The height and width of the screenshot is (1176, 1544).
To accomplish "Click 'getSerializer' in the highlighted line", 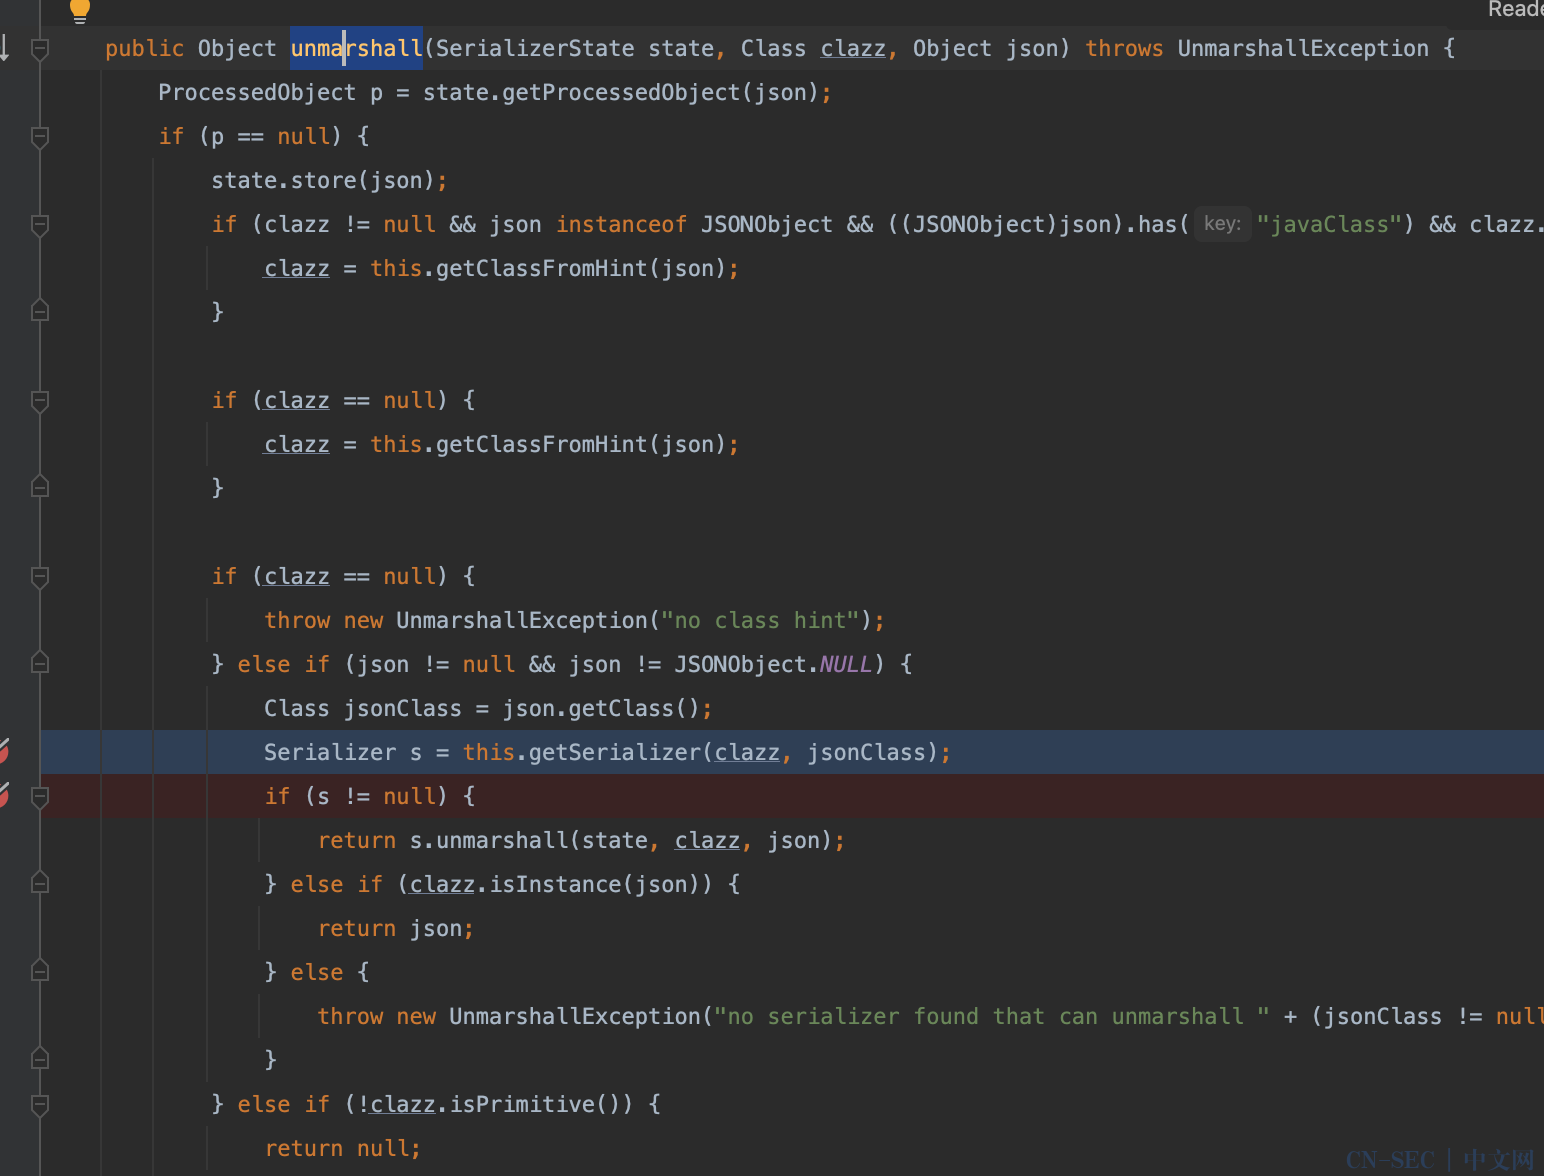I will click(614, 752).
